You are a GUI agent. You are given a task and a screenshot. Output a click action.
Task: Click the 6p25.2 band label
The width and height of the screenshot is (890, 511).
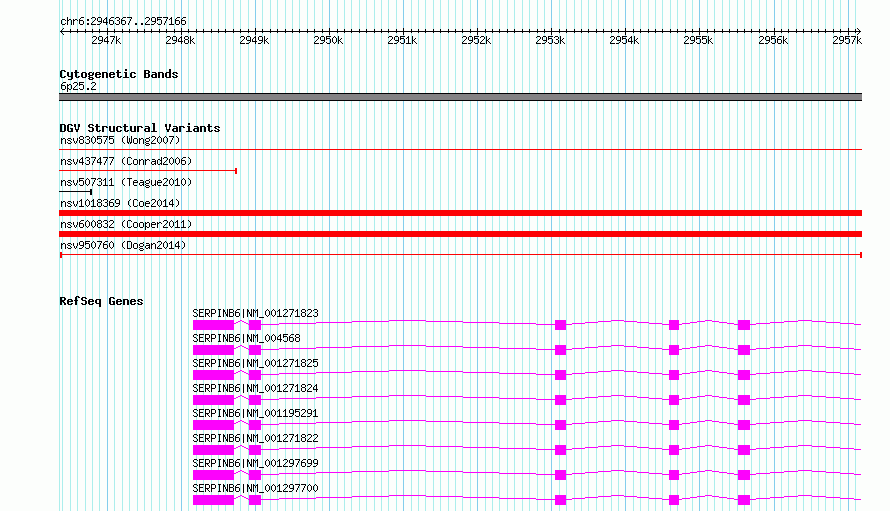click(78, 86)
